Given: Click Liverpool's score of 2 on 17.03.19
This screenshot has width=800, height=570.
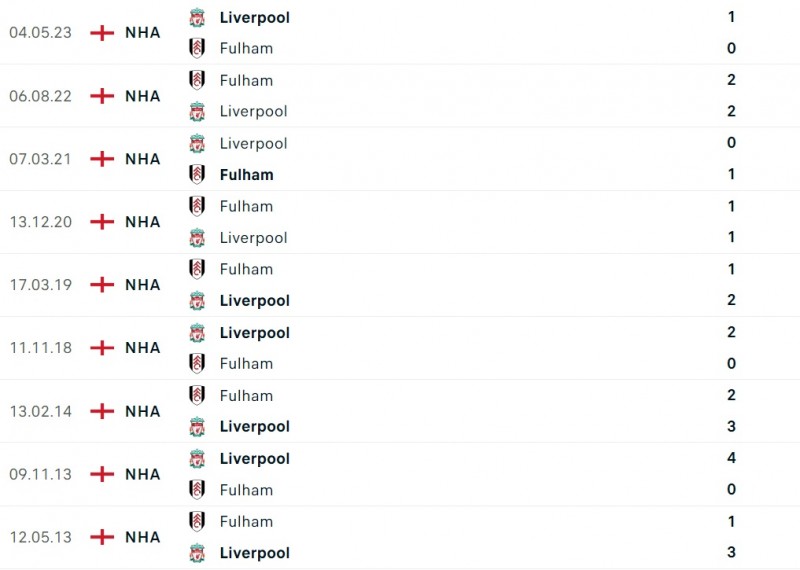Looking at the screenshot, I should [732, 300].
